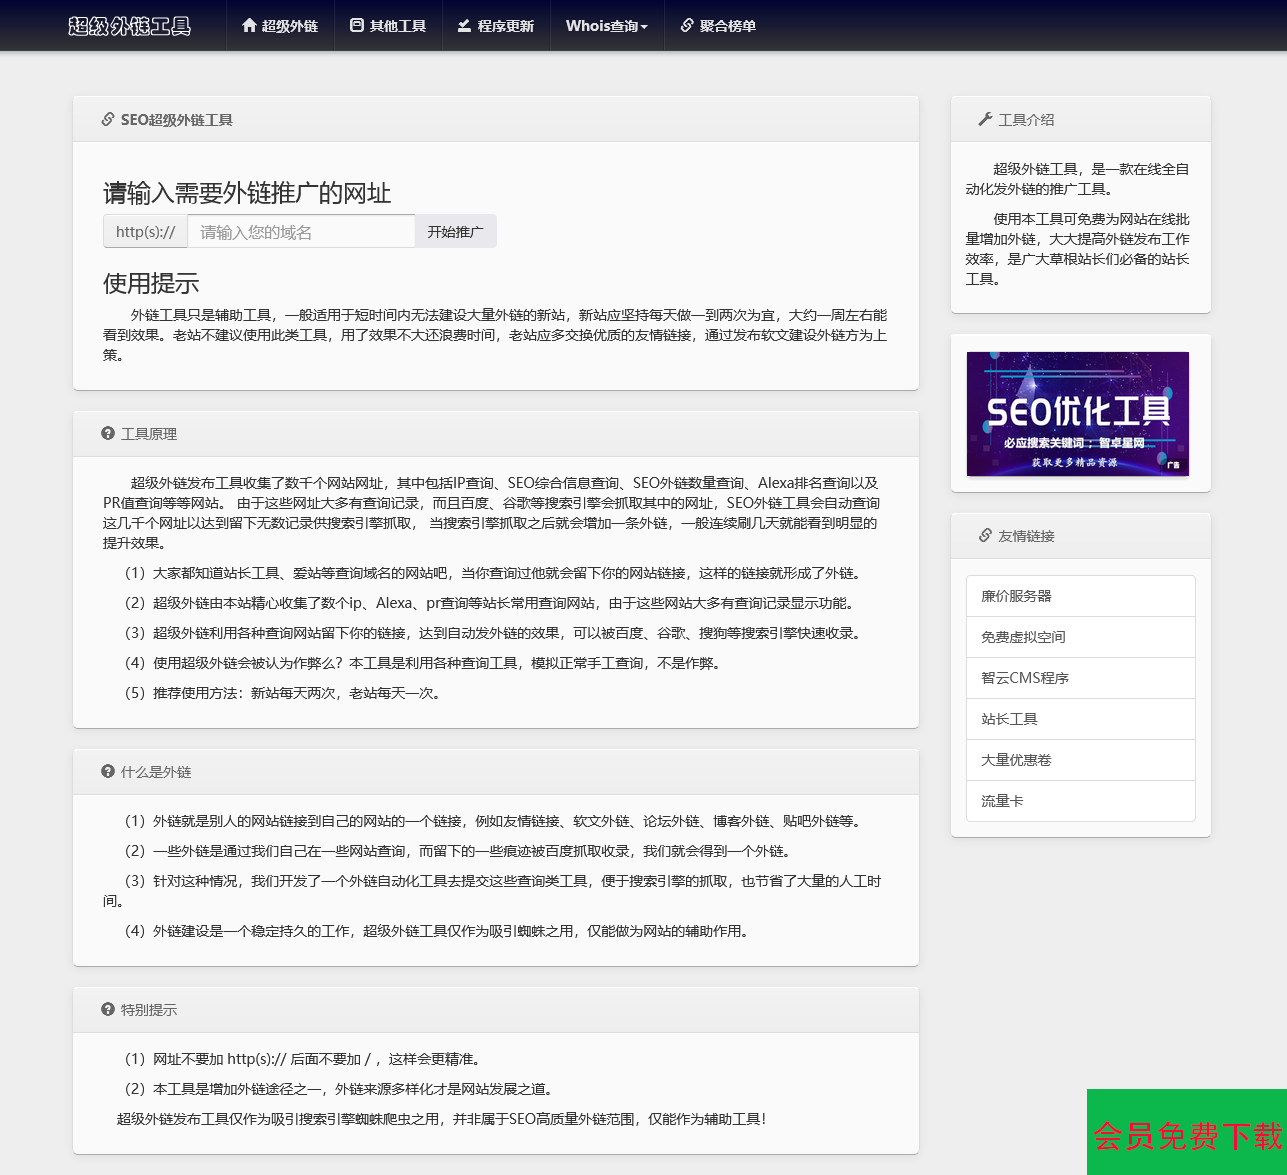Open the Whois查询 dropdown menu
The height and width of the screenshot is (1175, 1287).
tap(607, 26)
